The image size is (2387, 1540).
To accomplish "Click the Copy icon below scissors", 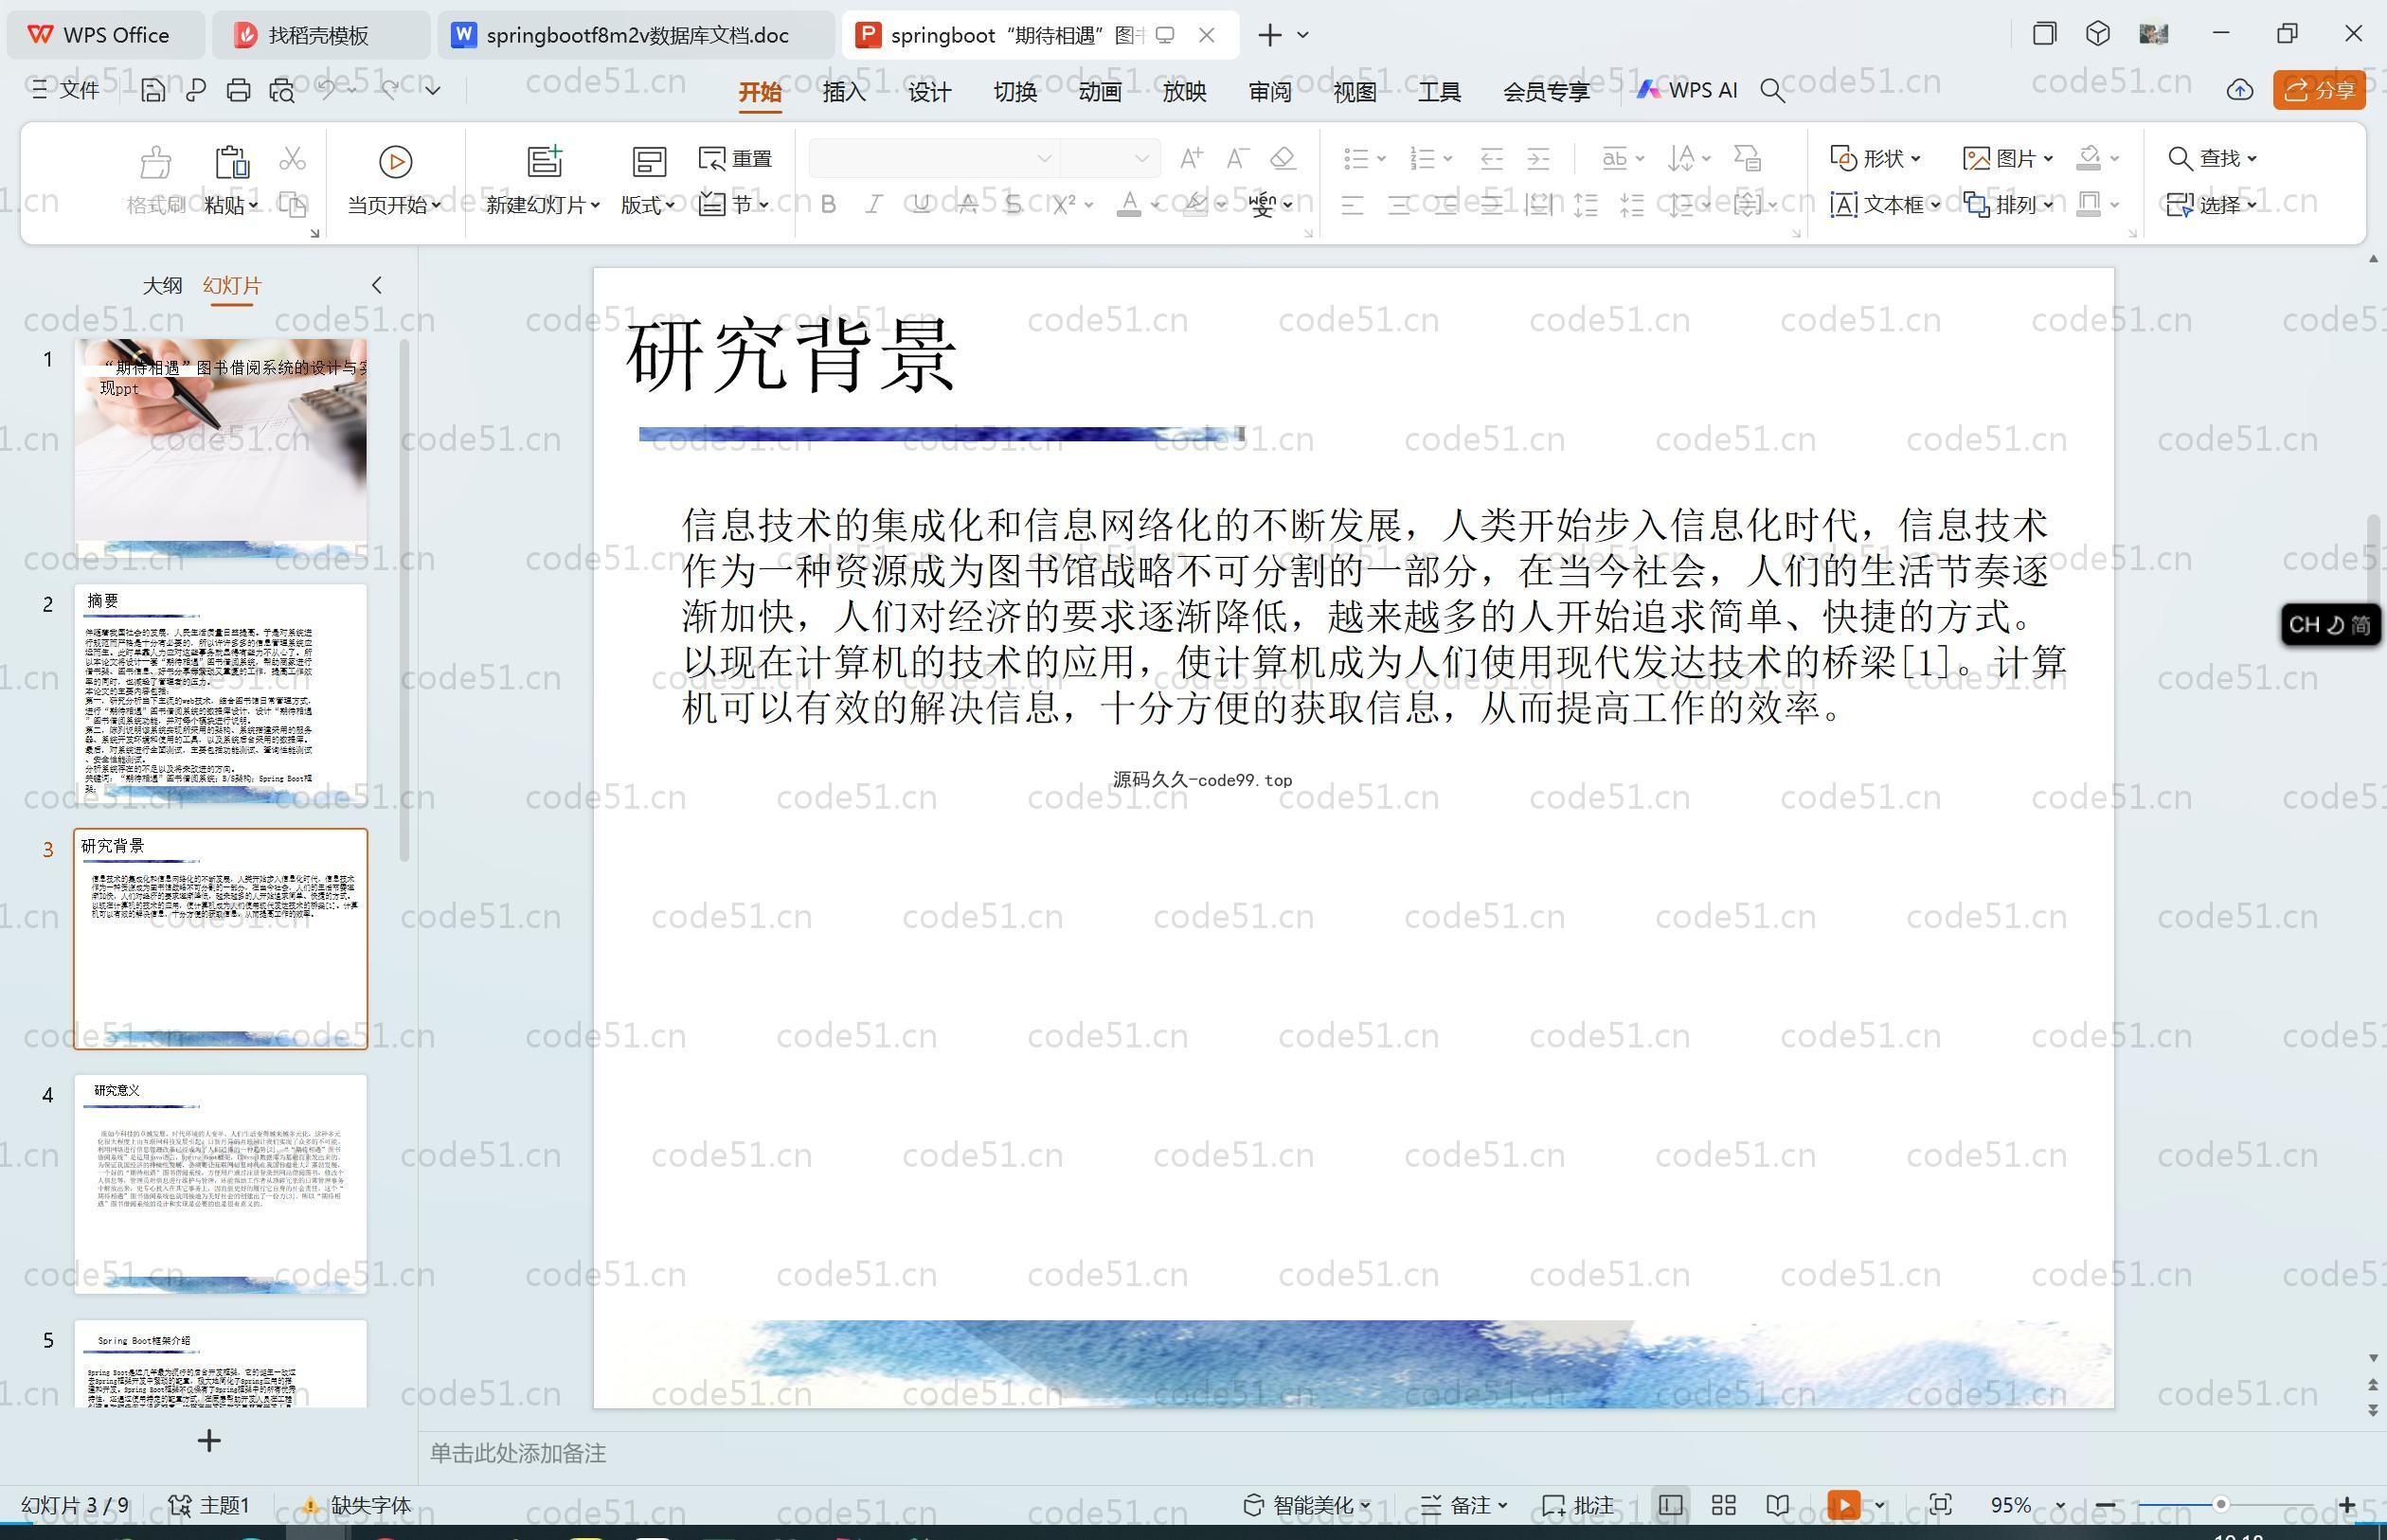I will pos(292,204).
